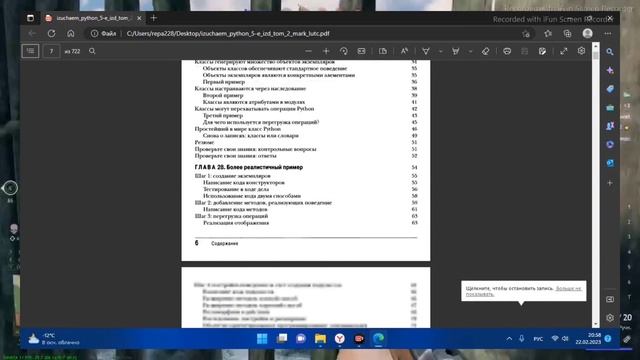Open sidebar Shopping tag icon
The image size is (640, 360).
click(610, 89)
